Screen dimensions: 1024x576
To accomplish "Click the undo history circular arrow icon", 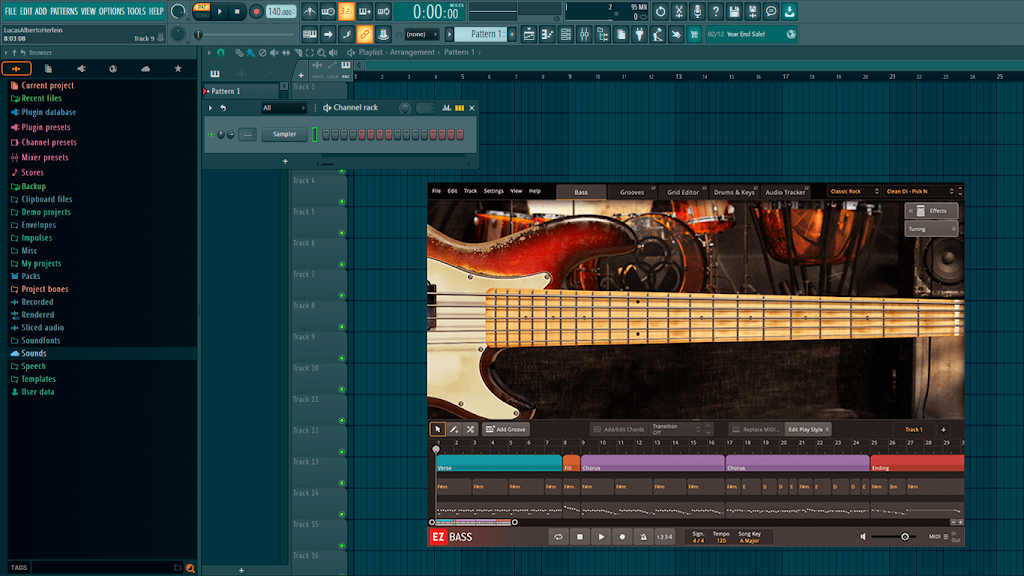I will click(660, 11).
